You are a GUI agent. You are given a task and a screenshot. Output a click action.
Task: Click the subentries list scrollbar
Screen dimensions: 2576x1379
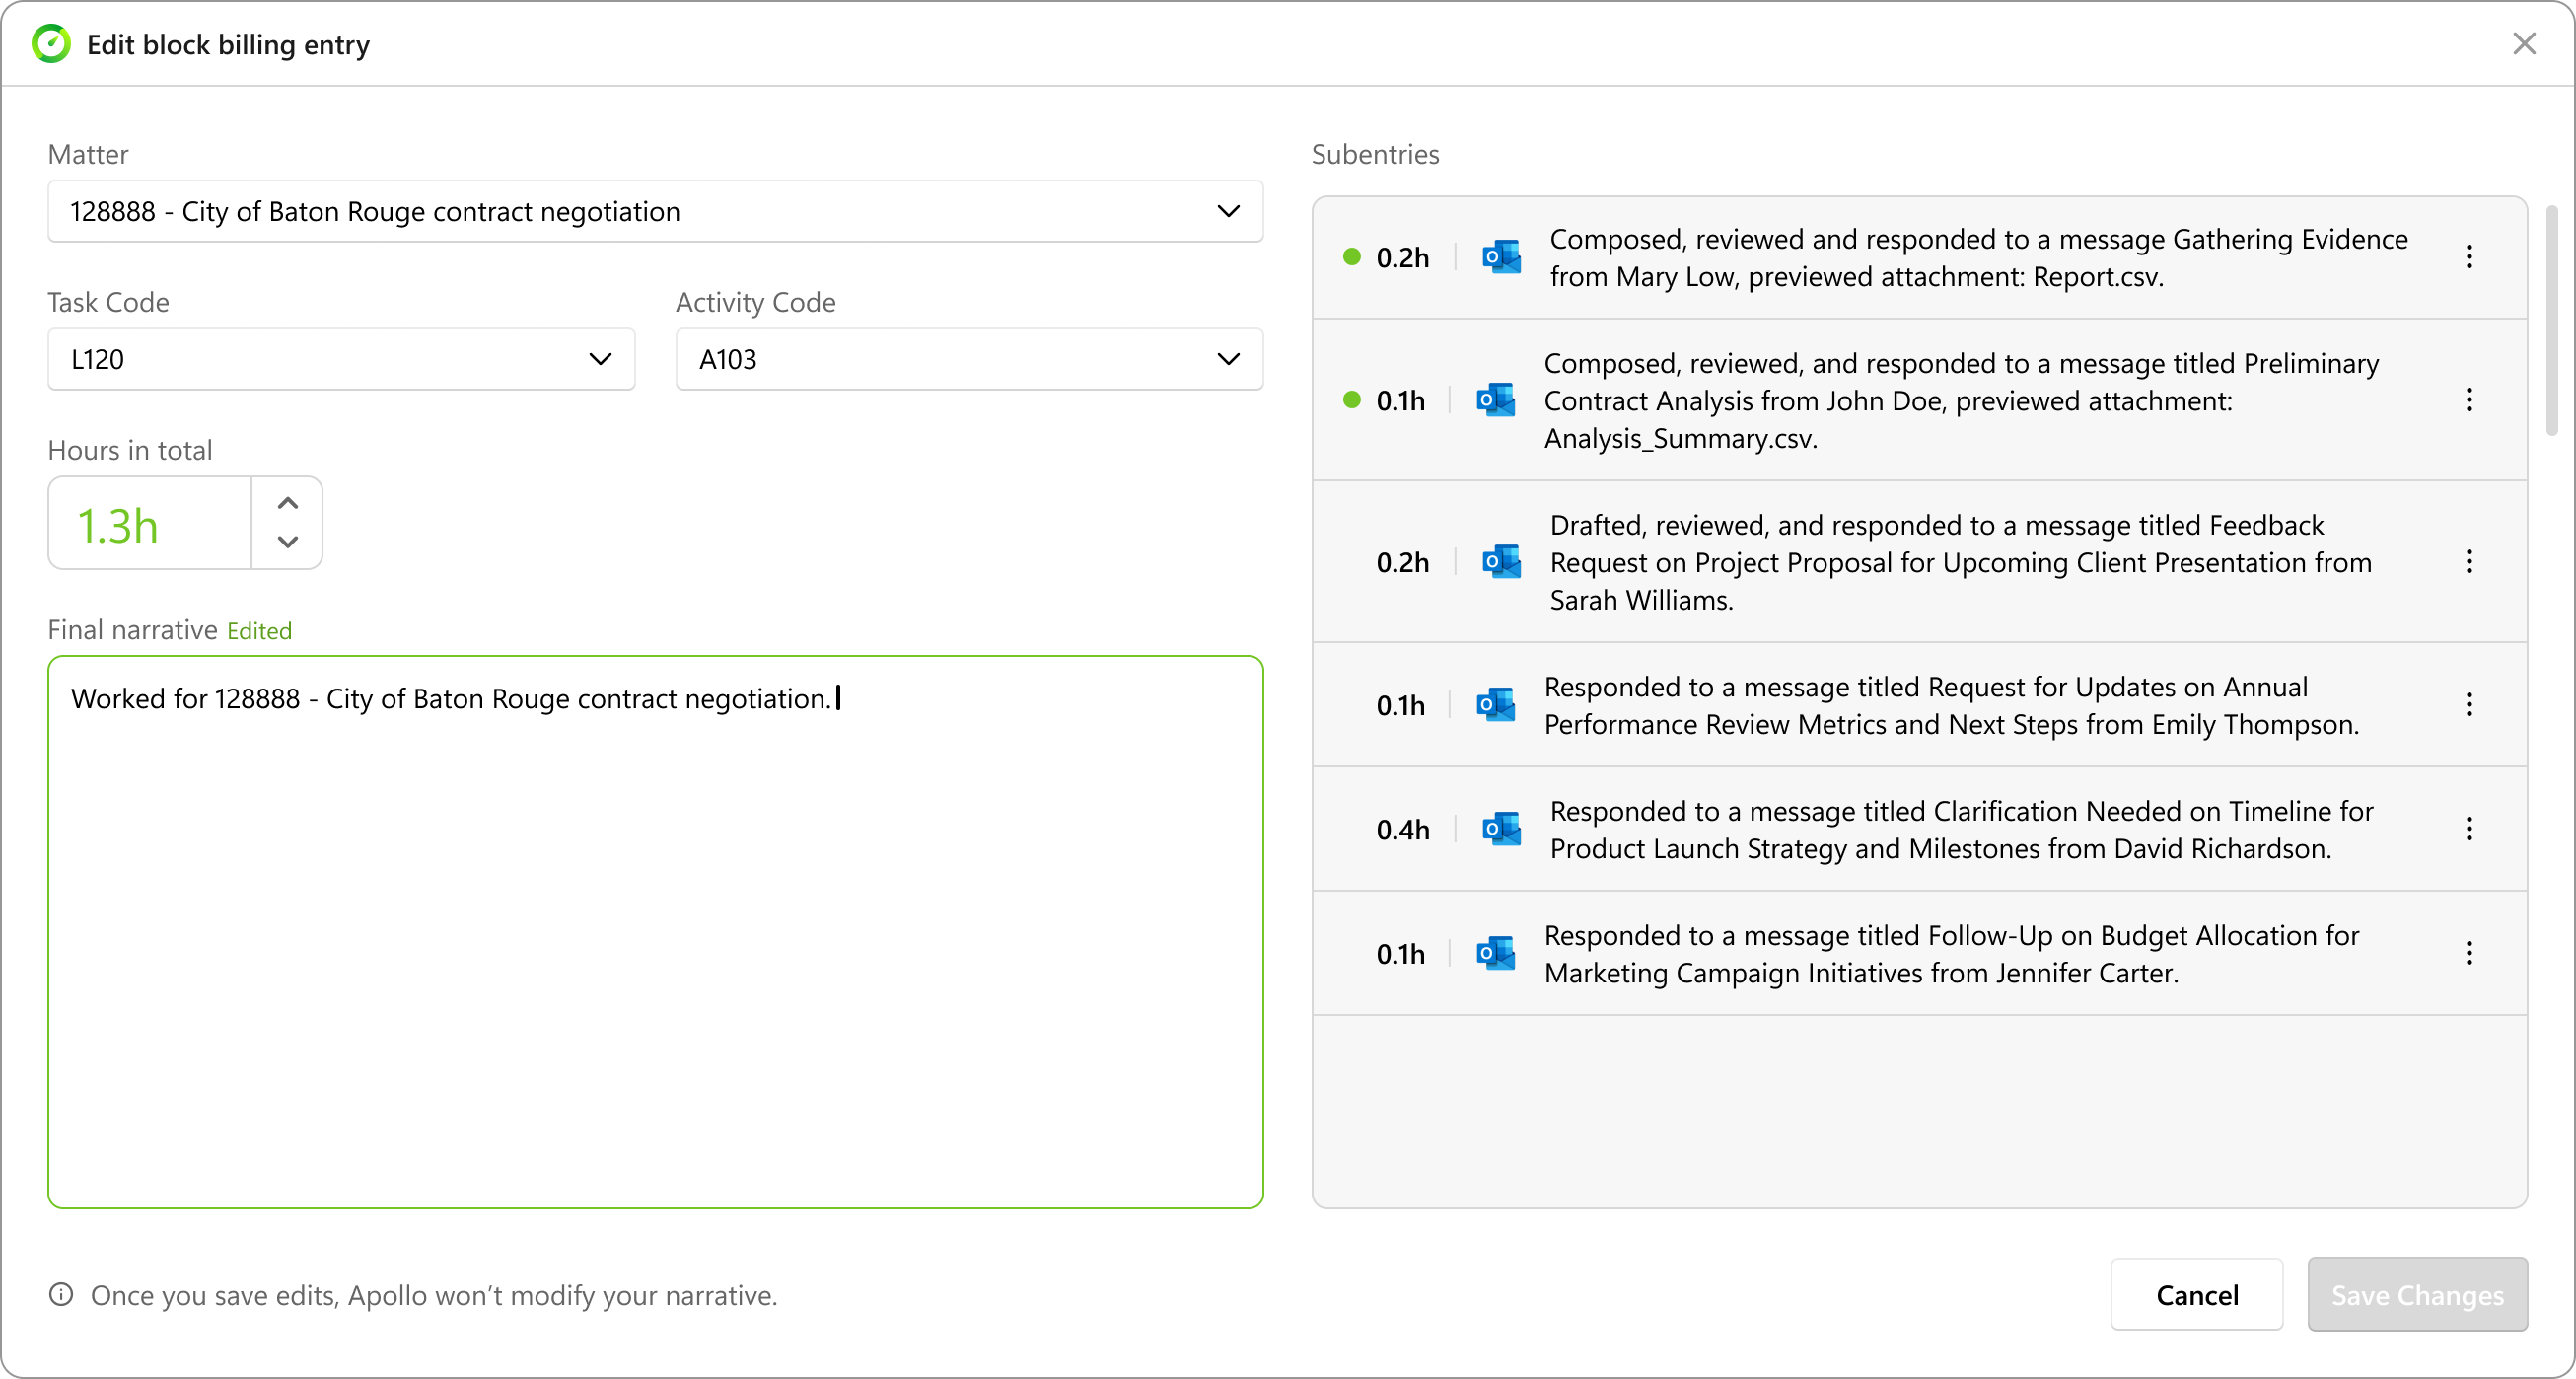coord(2551,320)
